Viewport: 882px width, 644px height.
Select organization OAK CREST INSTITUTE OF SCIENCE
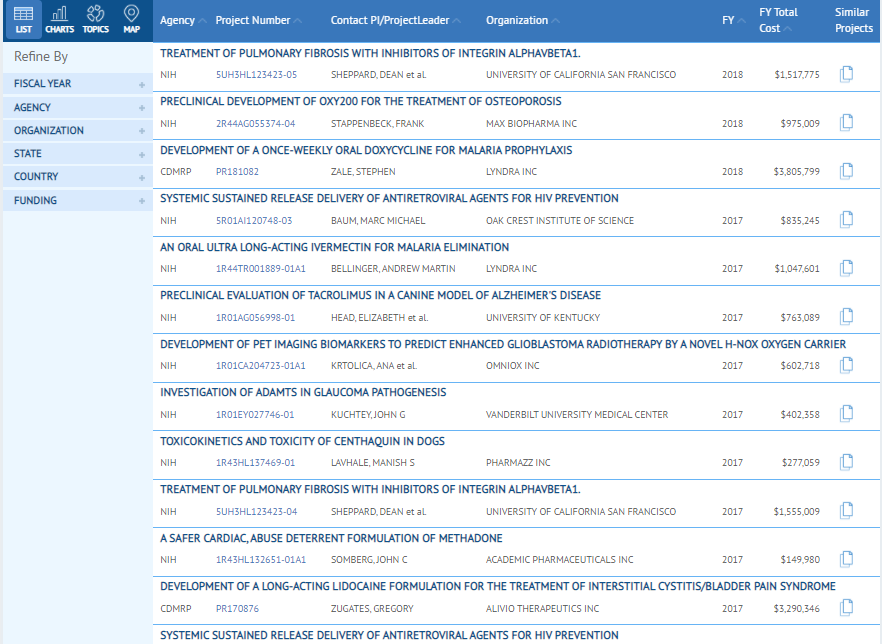[560, 220]
